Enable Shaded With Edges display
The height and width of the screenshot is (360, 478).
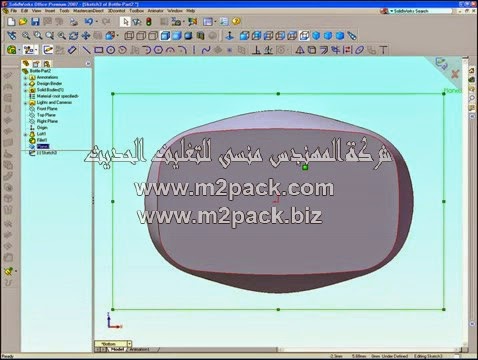point(165,35)
